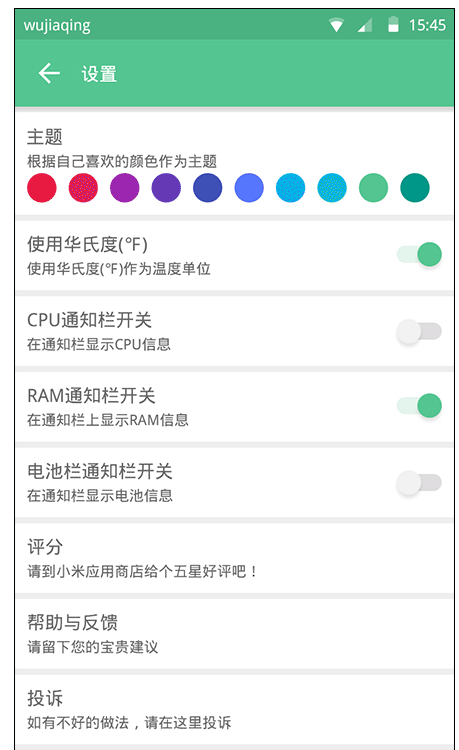
Task: Select the dark indigo theme color
Action: point(208,188)
